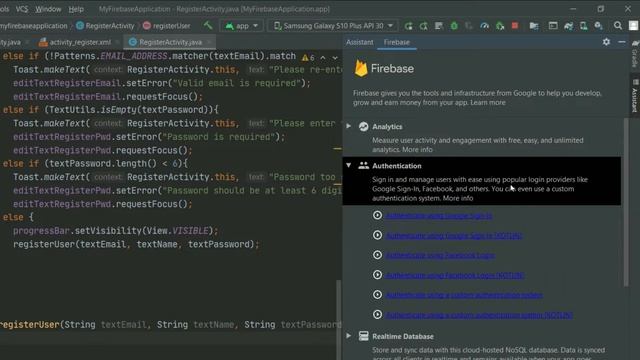Open Authenticate using custom authentication system link
This screenshot has width=640, height=360.
(x=464, y=295)
